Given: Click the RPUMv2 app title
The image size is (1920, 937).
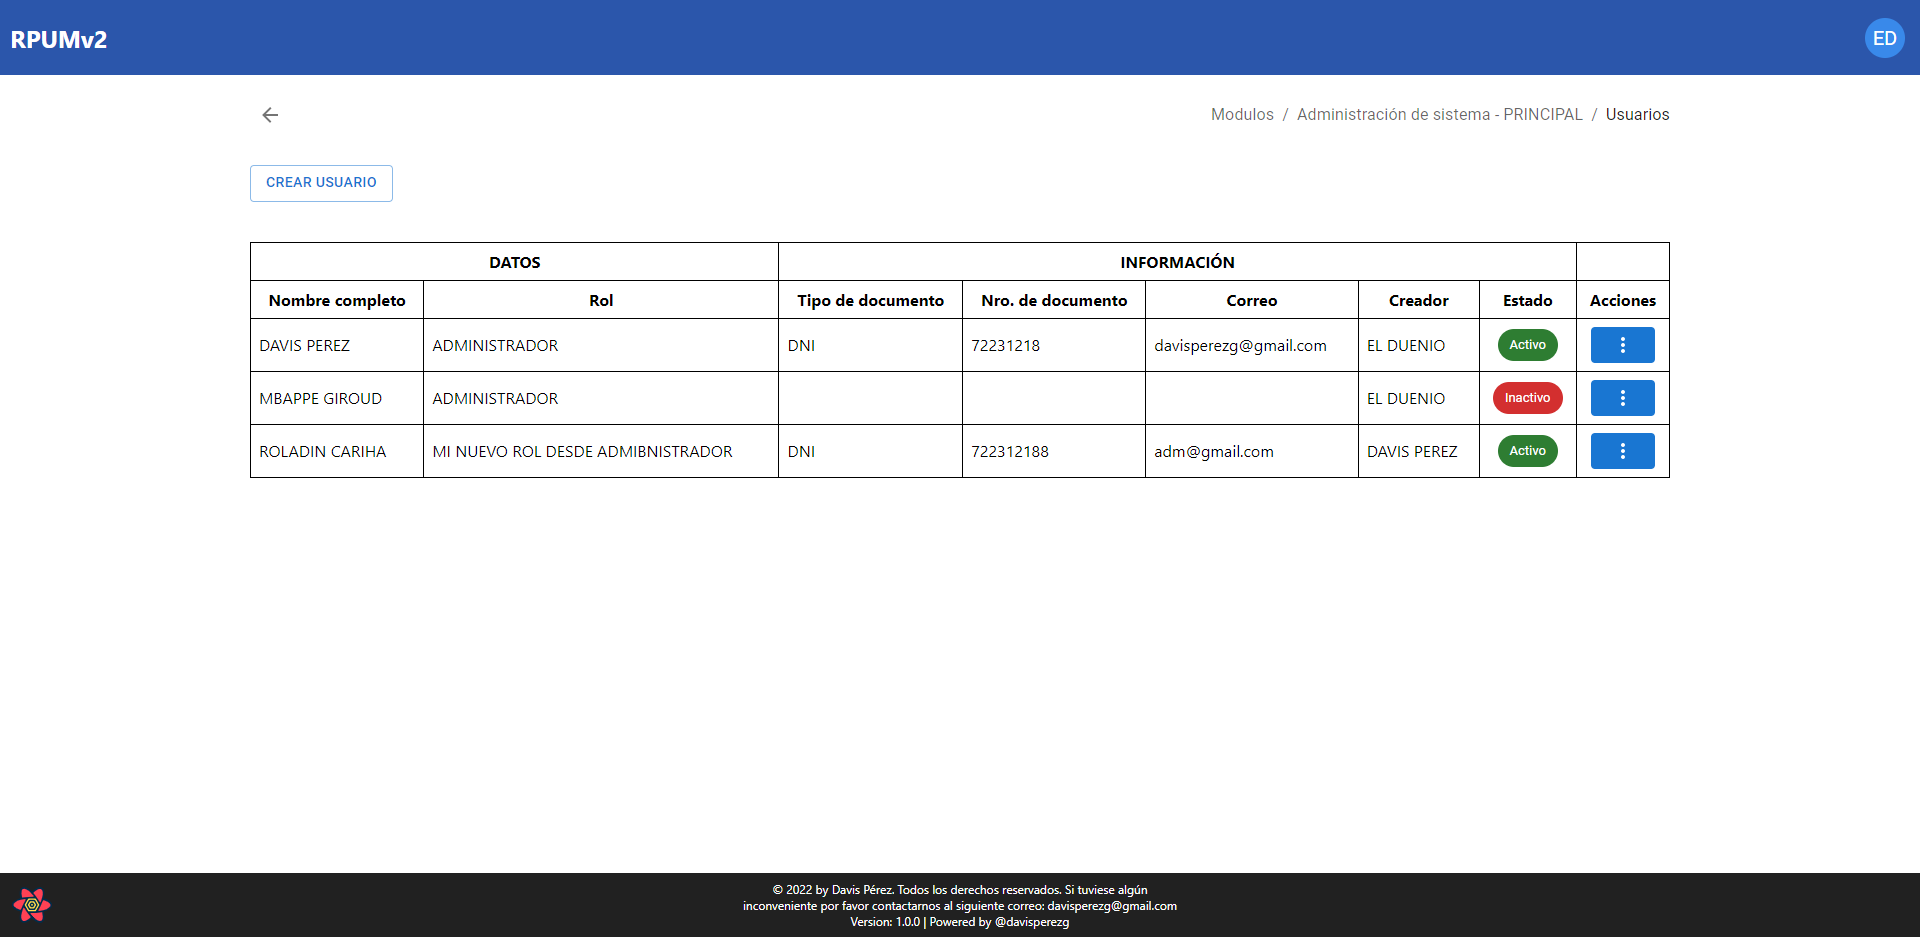Looking at the screenshot, I should (x=59, y=40).
